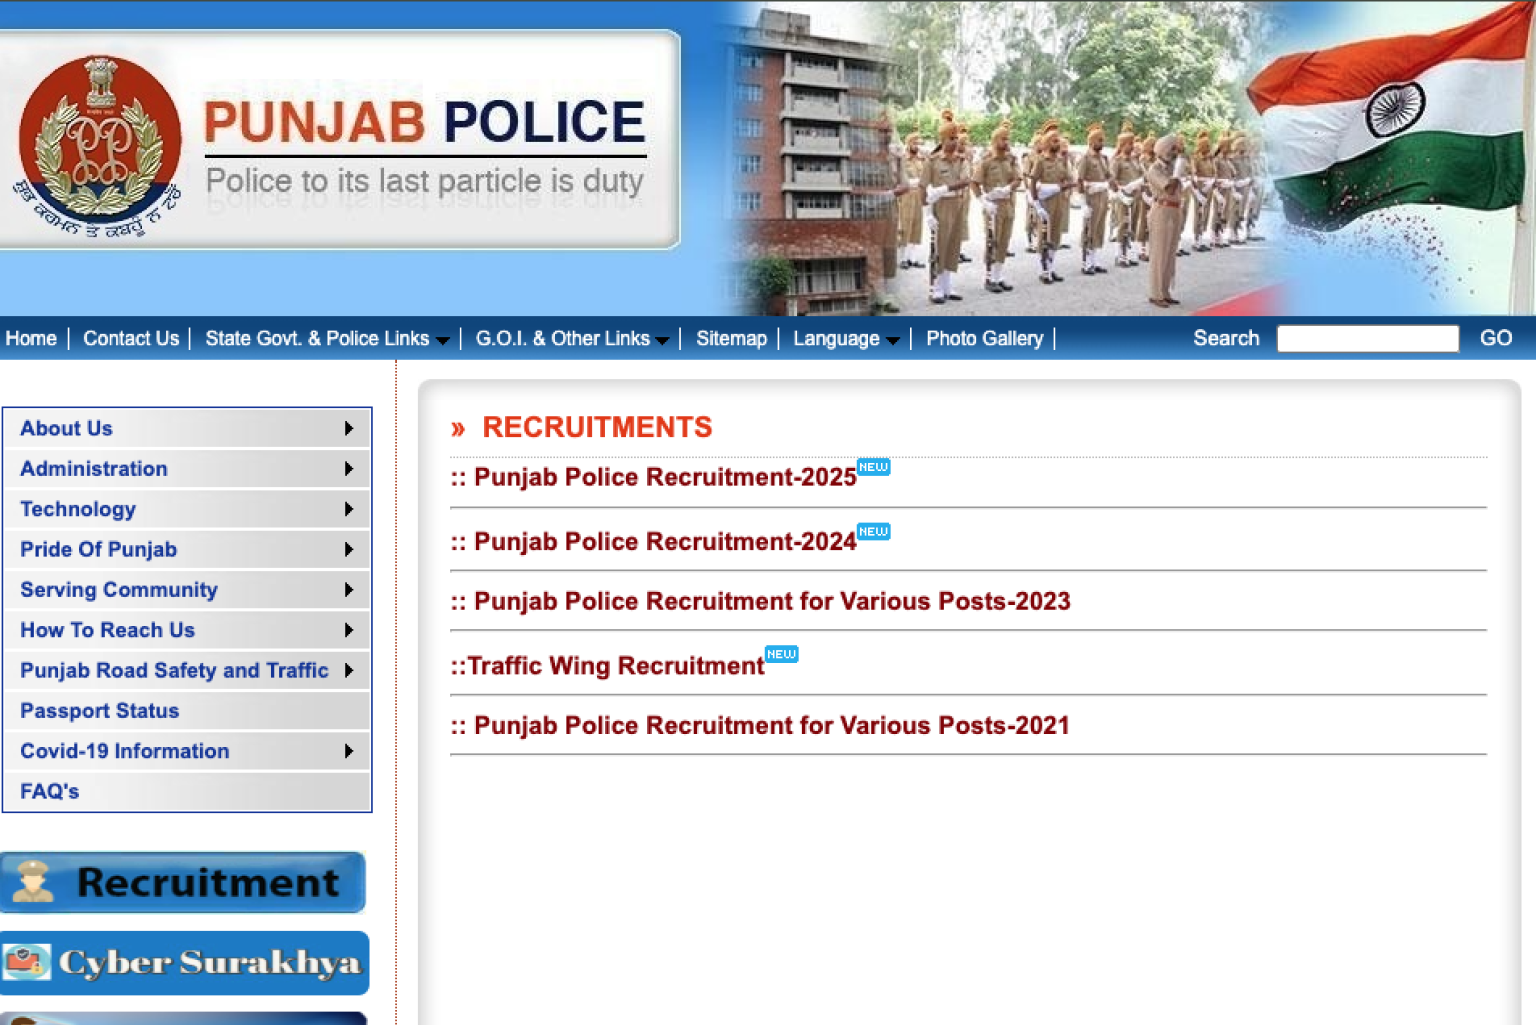This screenshot has width=1536, height=1025.
Task: Click the PUNJAB POLICE title text
Action: coord(425,122)
